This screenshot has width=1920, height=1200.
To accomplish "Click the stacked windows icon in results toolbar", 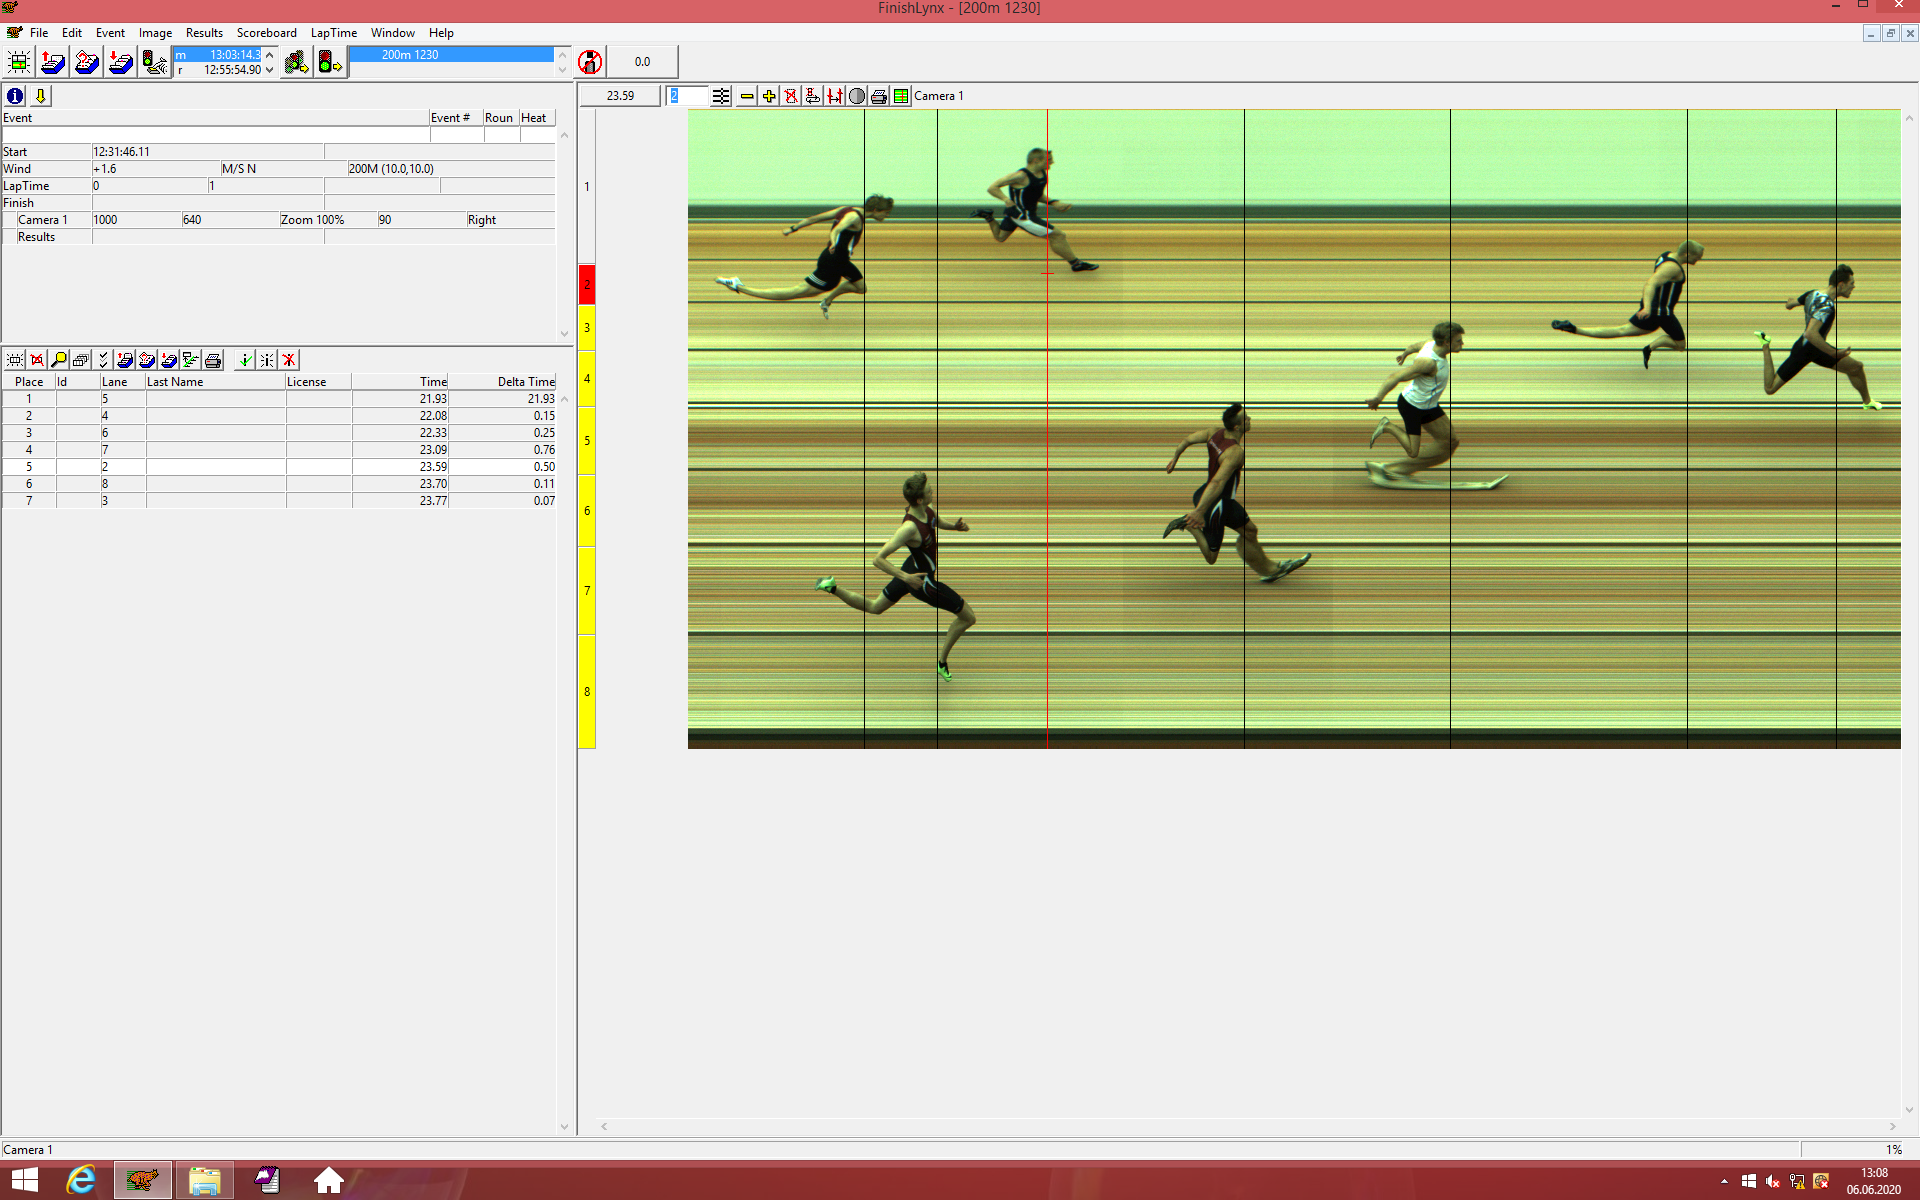I will coord(81,360).
